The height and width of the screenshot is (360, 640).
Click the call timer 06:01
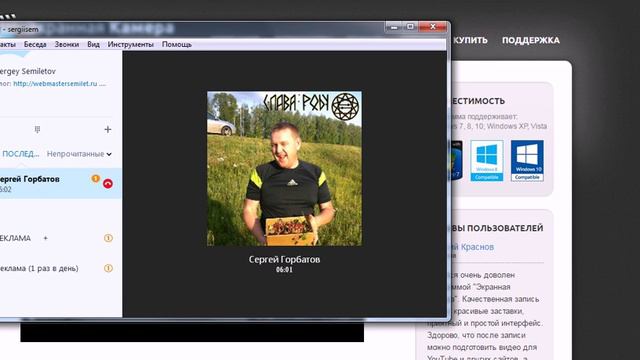(284, 270)
